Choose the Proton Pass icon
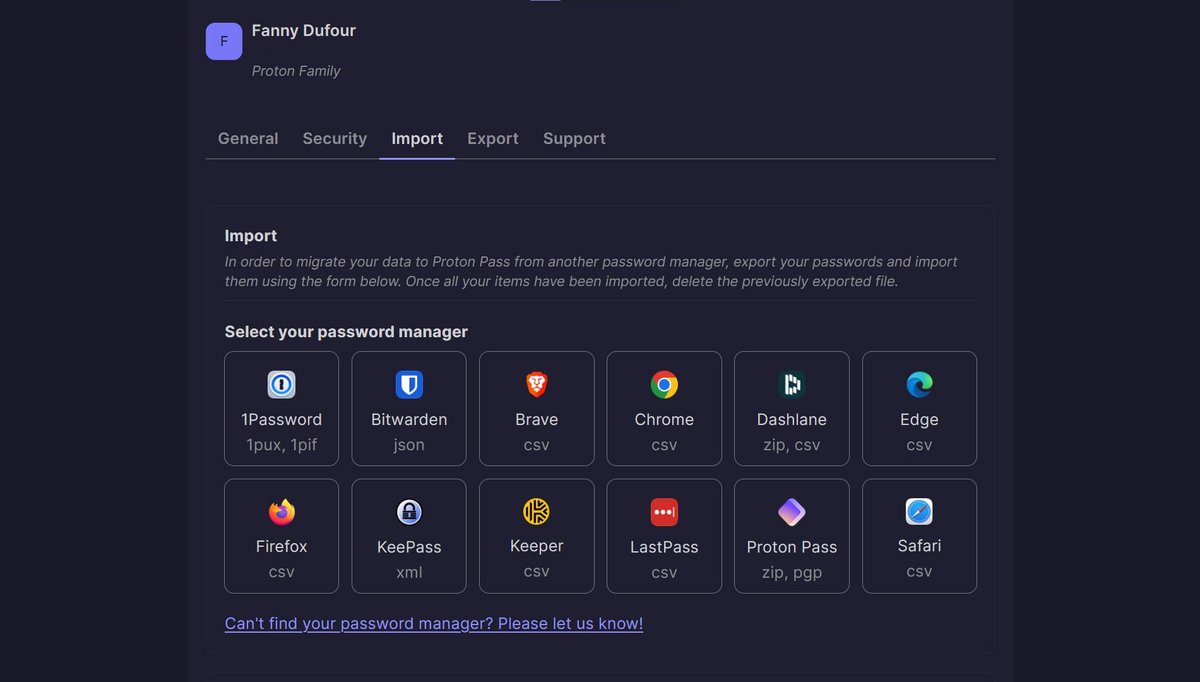Image resolution: width=1200 pixels, height=682 pixels. tap(792, 512)
